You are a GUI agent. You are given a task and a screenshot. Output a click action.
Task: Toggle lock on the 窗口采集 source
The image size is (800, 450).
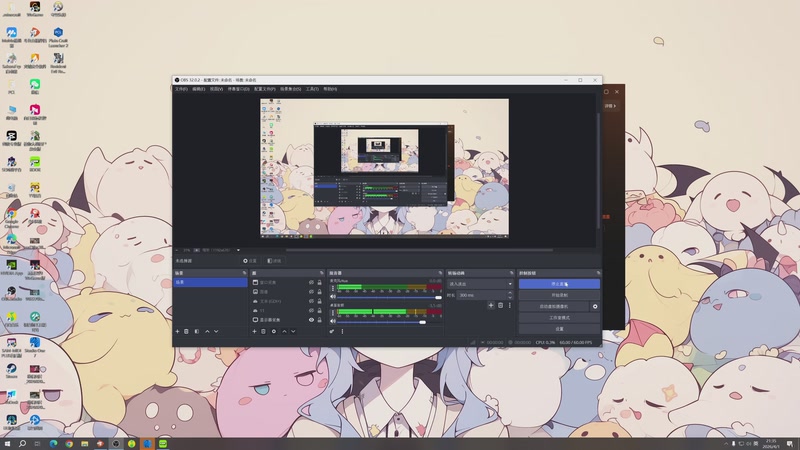coord(320,282)
